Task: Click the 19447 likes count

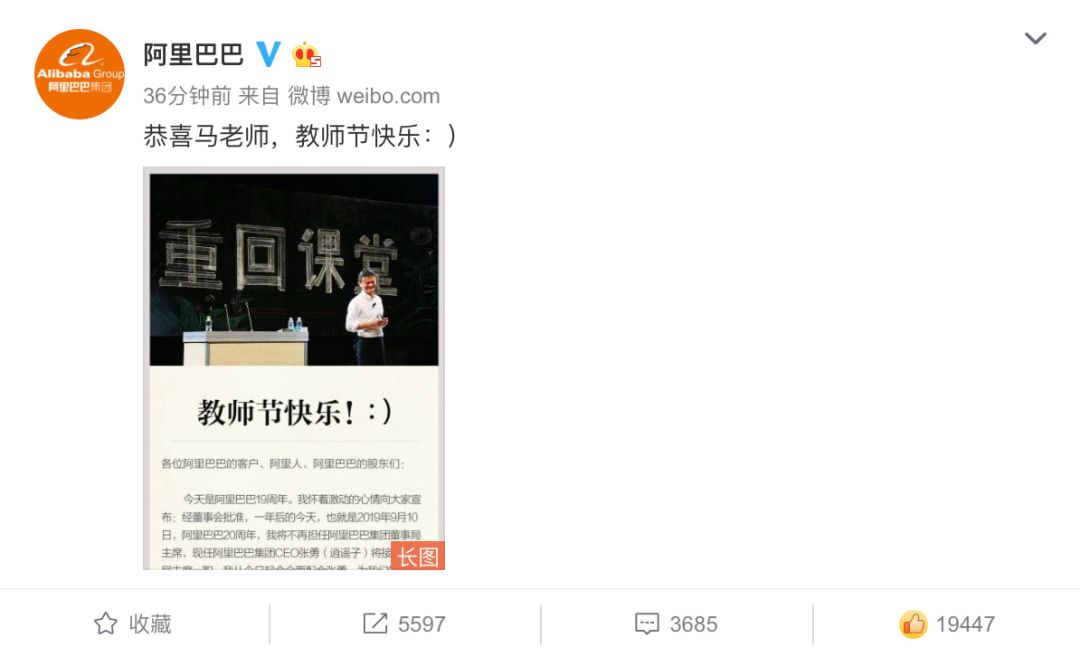Action: [x=965, y=625]
